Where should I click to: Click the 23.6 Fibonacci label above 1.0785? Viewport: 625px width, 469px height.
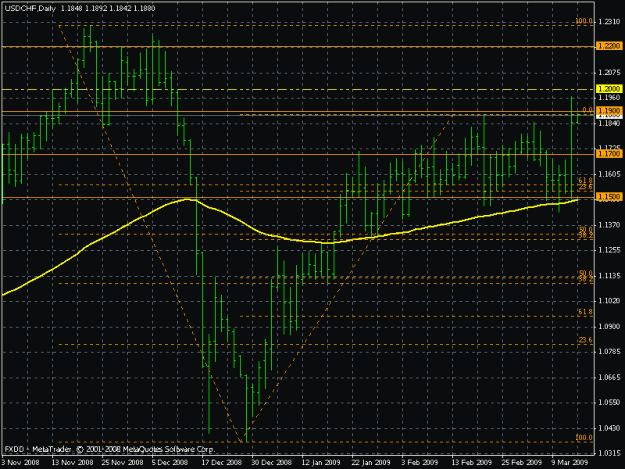pyautogui.click(x=586, y=340)
